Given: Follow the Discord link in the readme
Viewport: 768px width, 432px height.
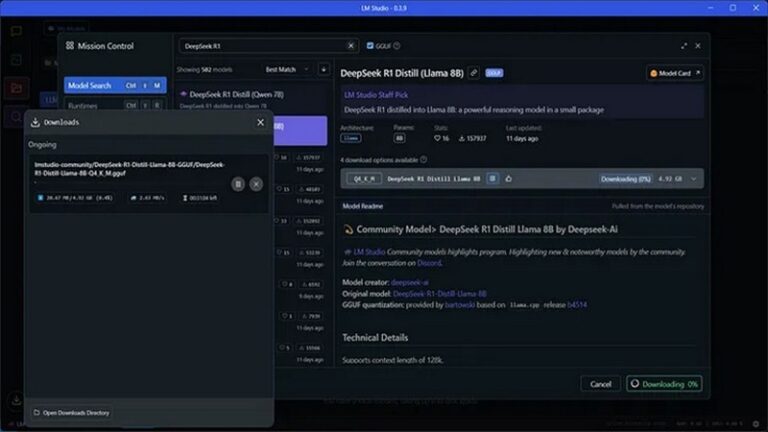Looking at the screenshot, I should 429,263.
